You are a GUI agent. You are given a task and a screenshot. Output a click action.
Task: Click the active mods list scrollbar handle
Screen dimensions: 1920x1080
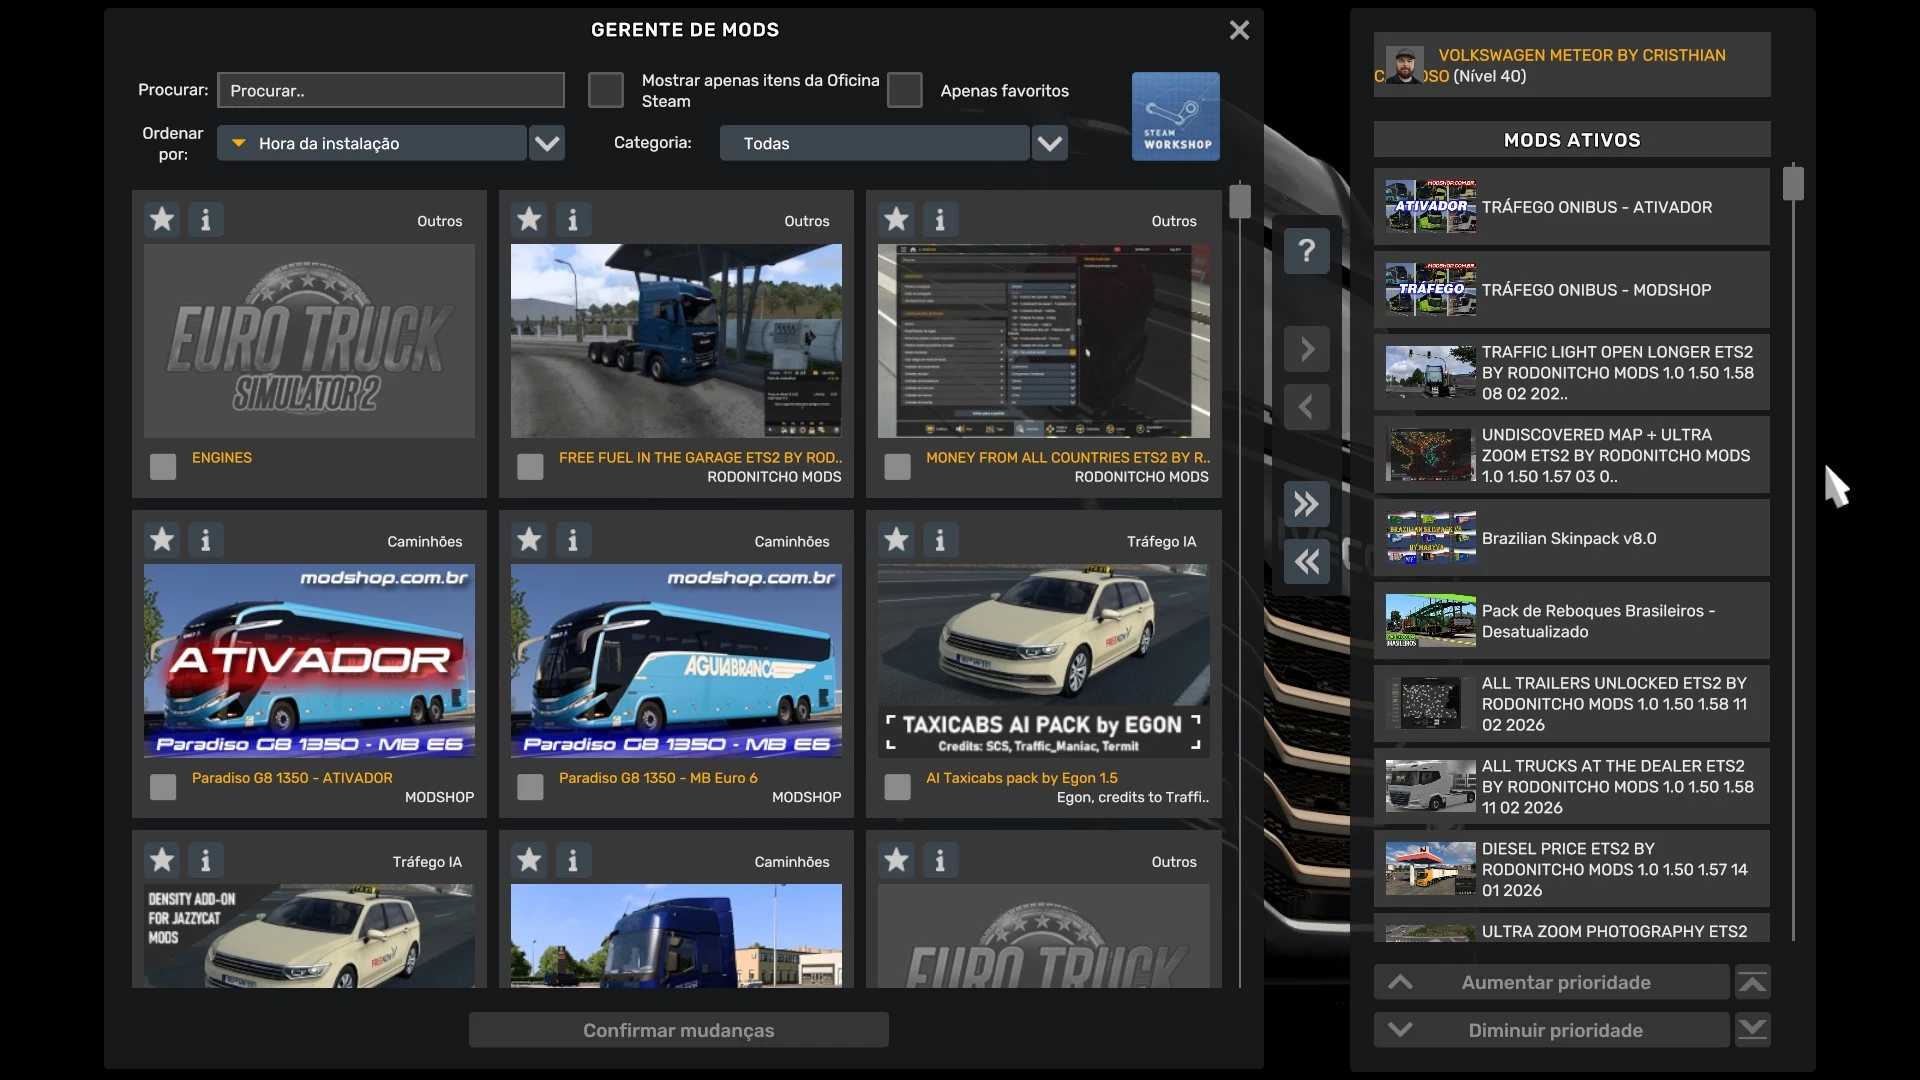[x=1792, y=184]
